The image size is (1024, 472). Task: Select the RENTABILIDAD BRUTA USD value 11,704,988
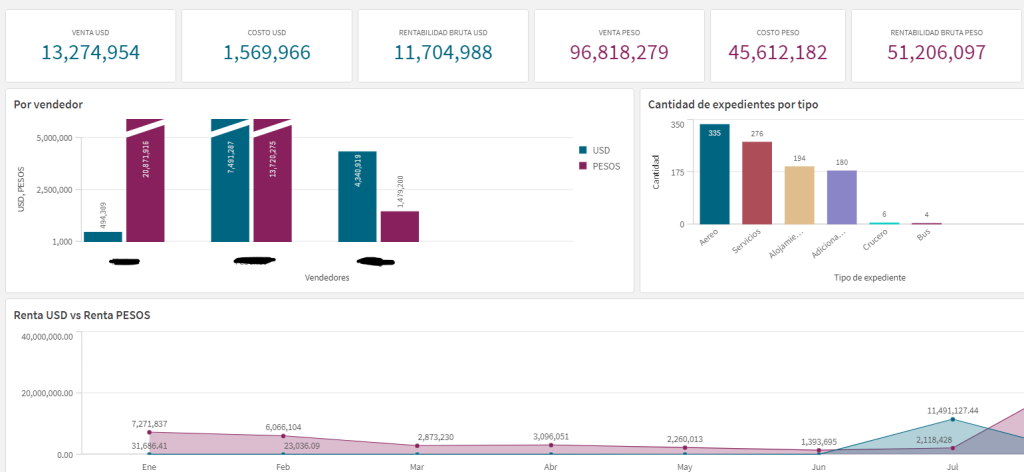click(443, 52)
